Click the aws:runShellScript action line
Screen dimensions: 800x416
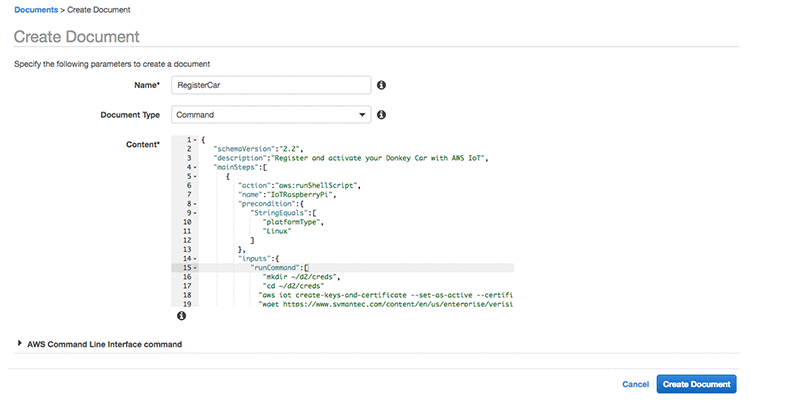click(x=299, y=186)
